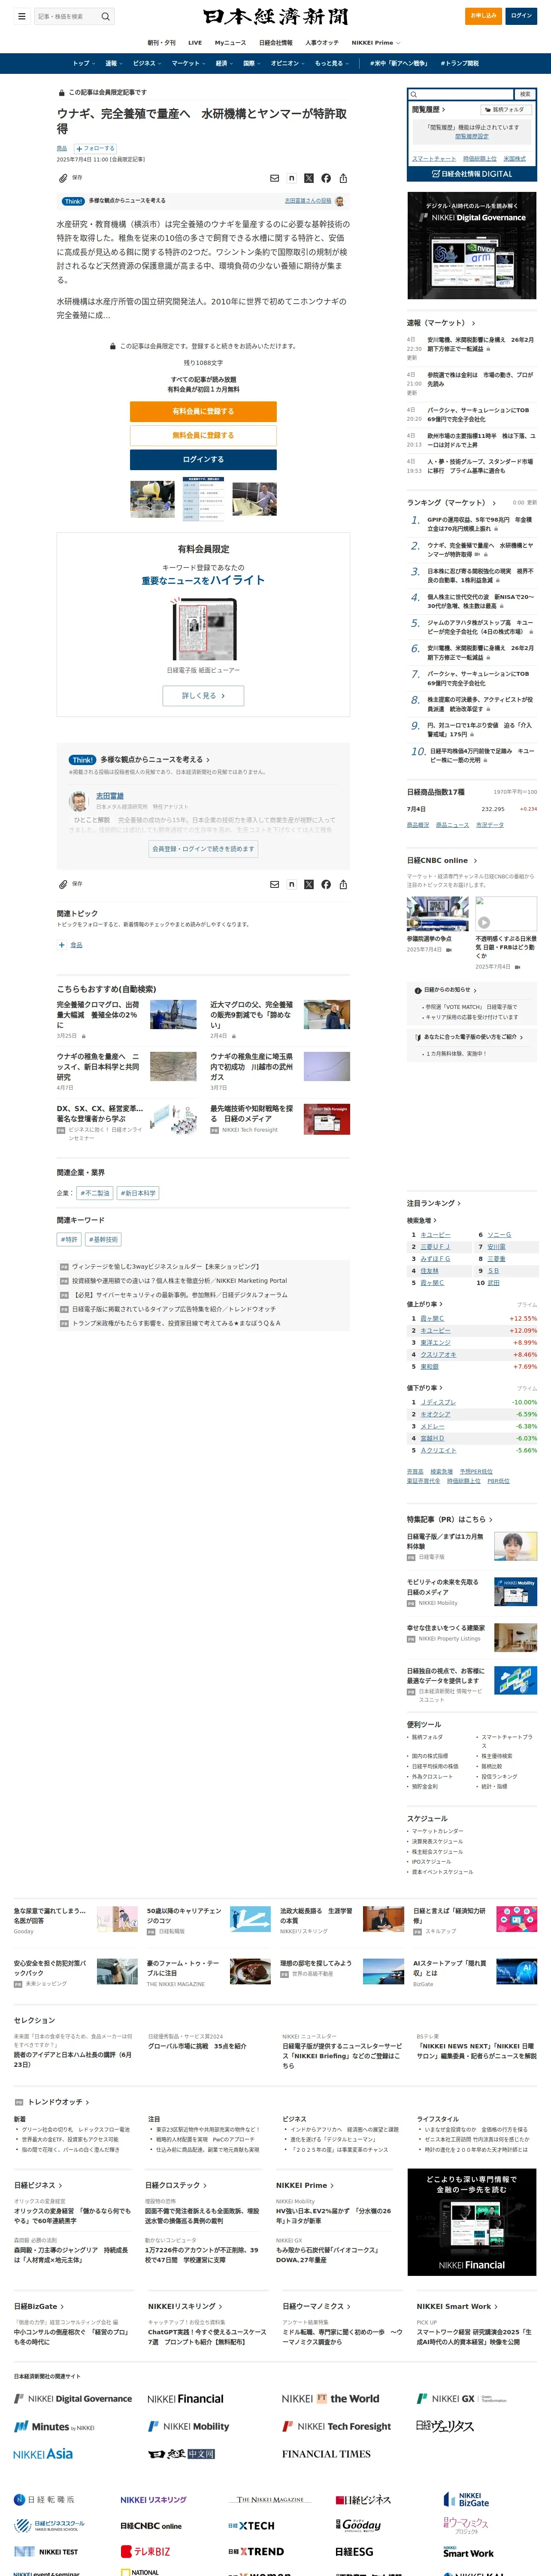Click the 詳しく見る button
Viewport: 551px width, 2576px height.
pyautogui.click(x=203, y=695)
